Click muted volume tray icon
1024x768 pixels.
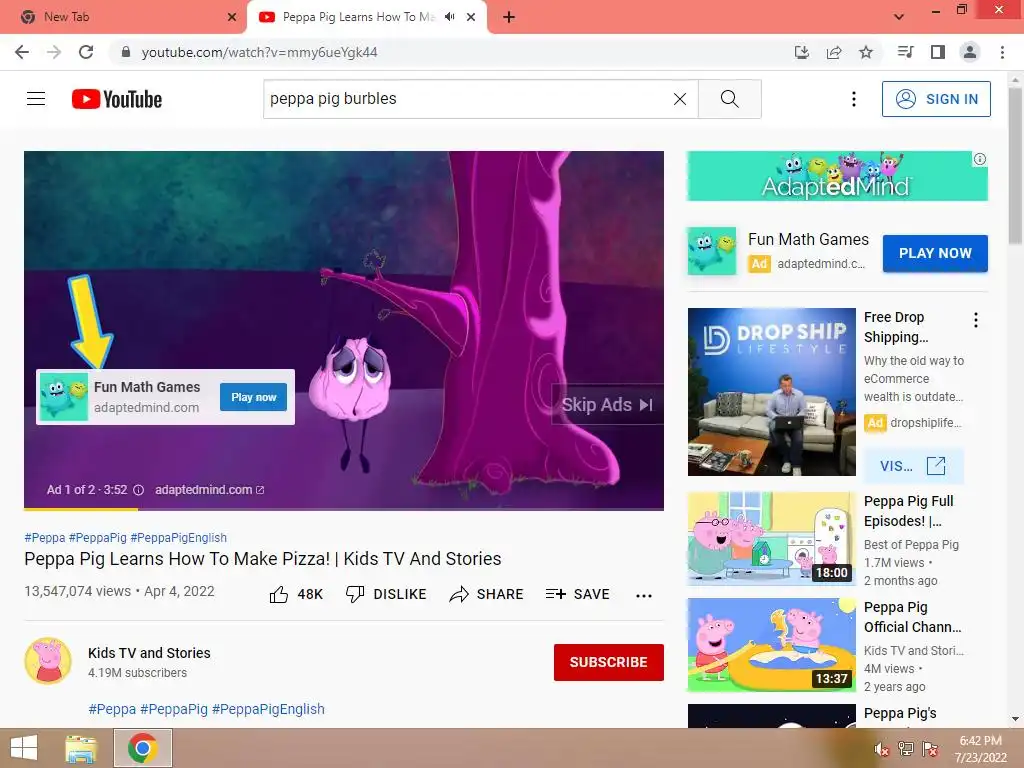click(882, 749)
